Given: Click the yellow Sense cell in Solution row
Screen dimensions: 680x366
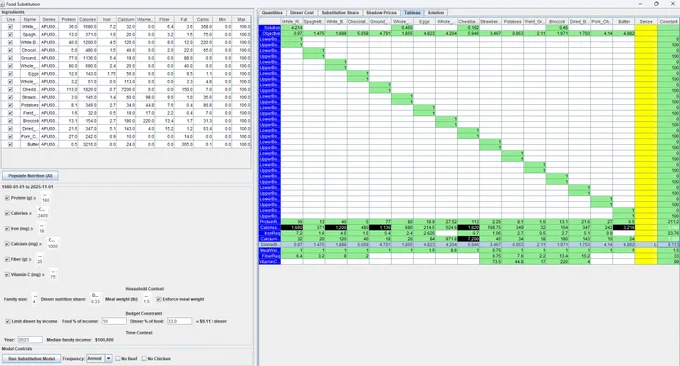Looking at the screenshot, I should (646, 27).
